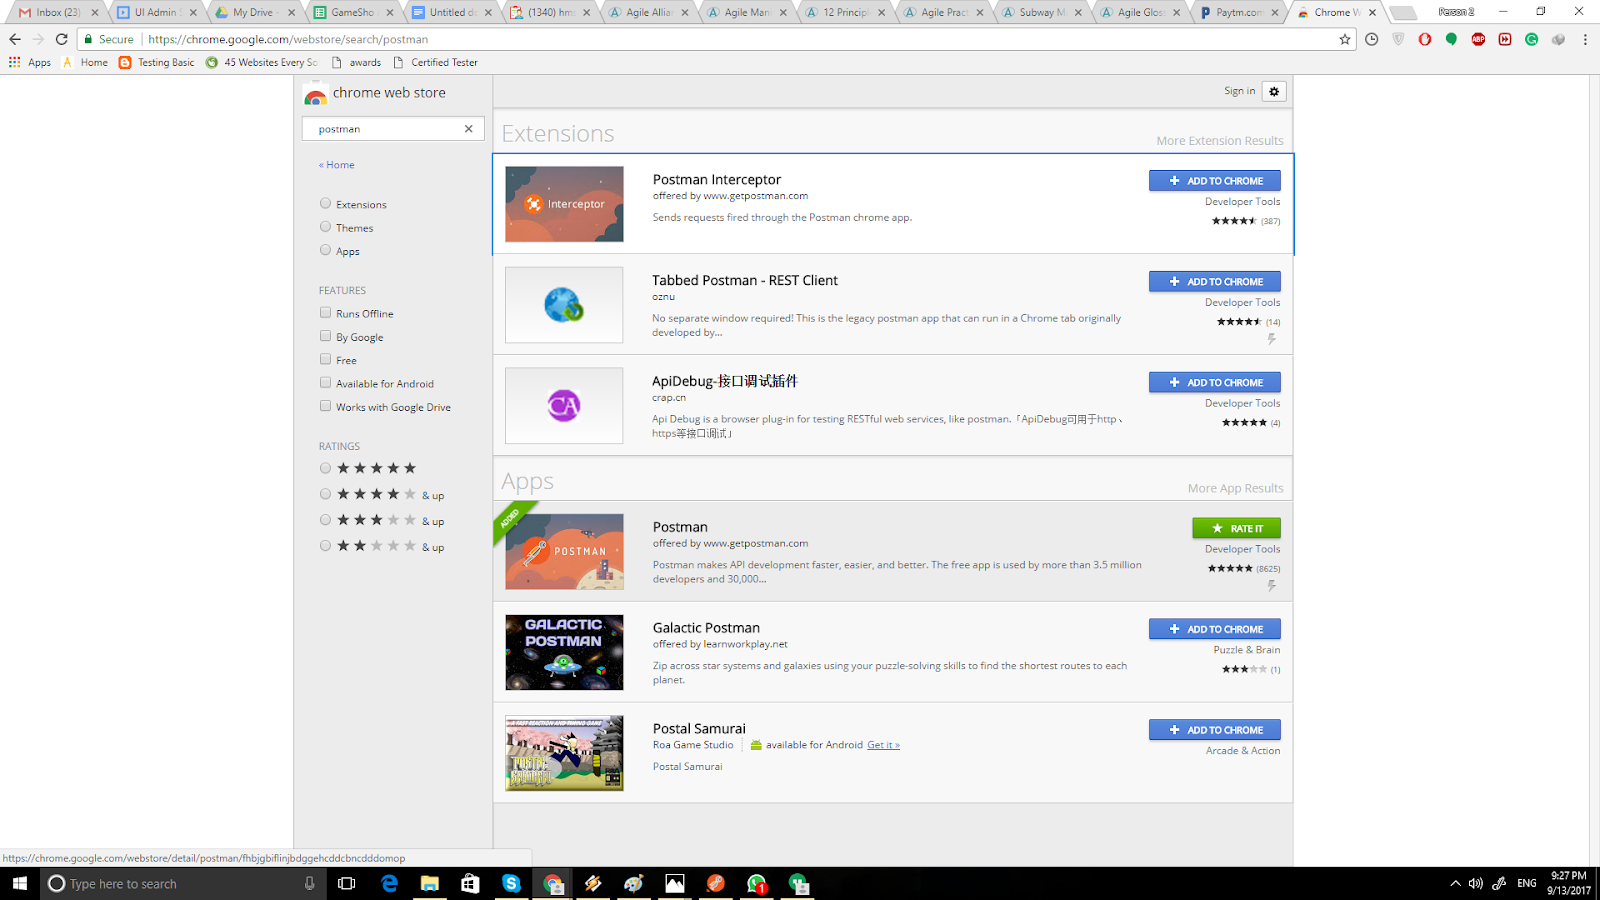Select four stars & up rating
The image size is (1600, 900).
coord(325,494)
